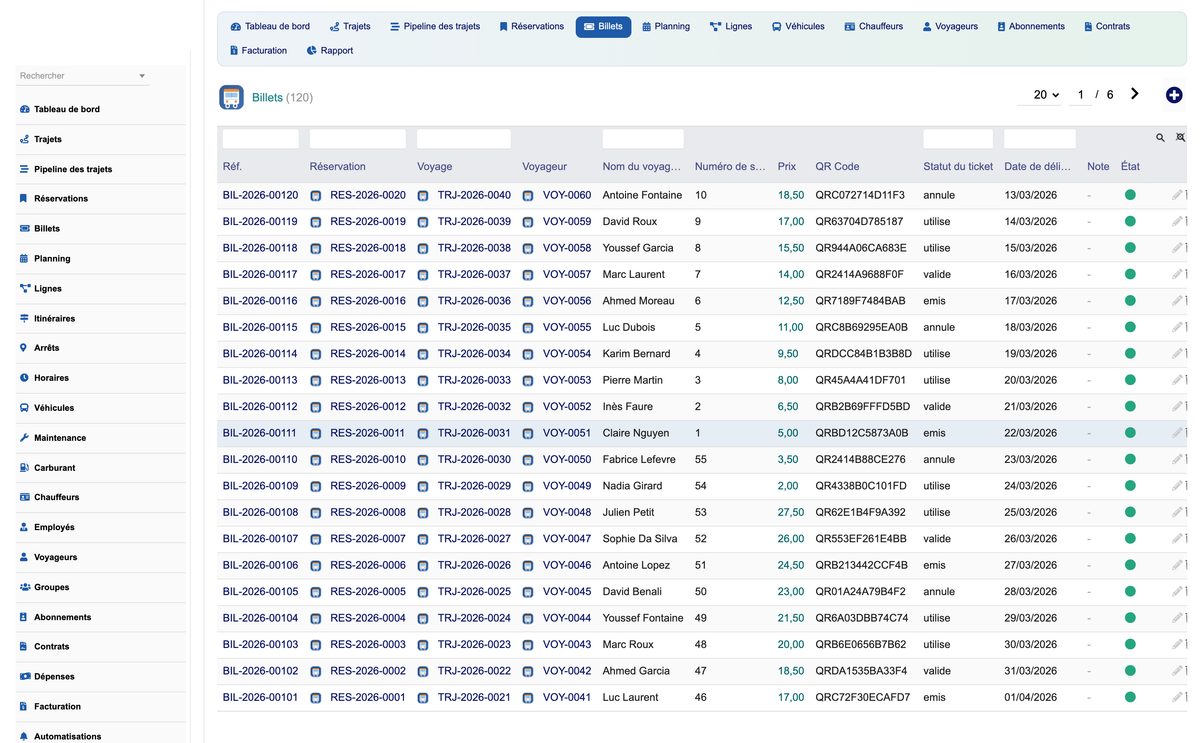The image size is (1200, 743).
Task: Open reservation link RES-2026-0003
Action: 368,645
